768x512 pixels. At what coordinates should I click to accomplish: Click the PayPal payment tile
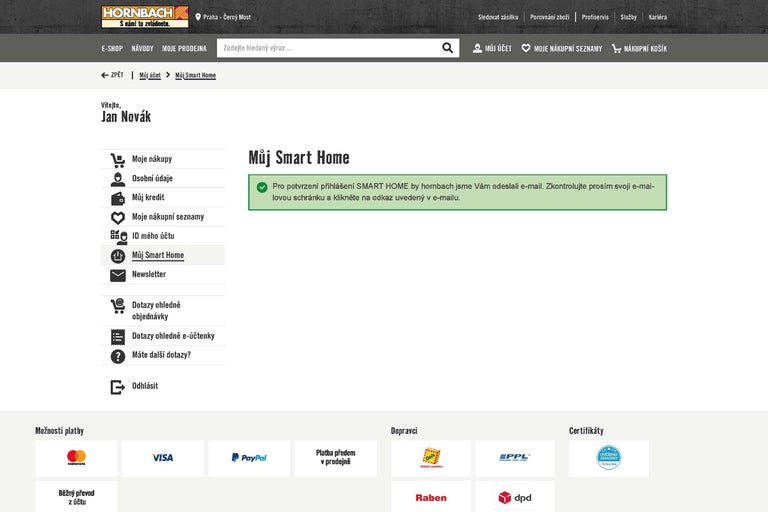pos(249,458)
